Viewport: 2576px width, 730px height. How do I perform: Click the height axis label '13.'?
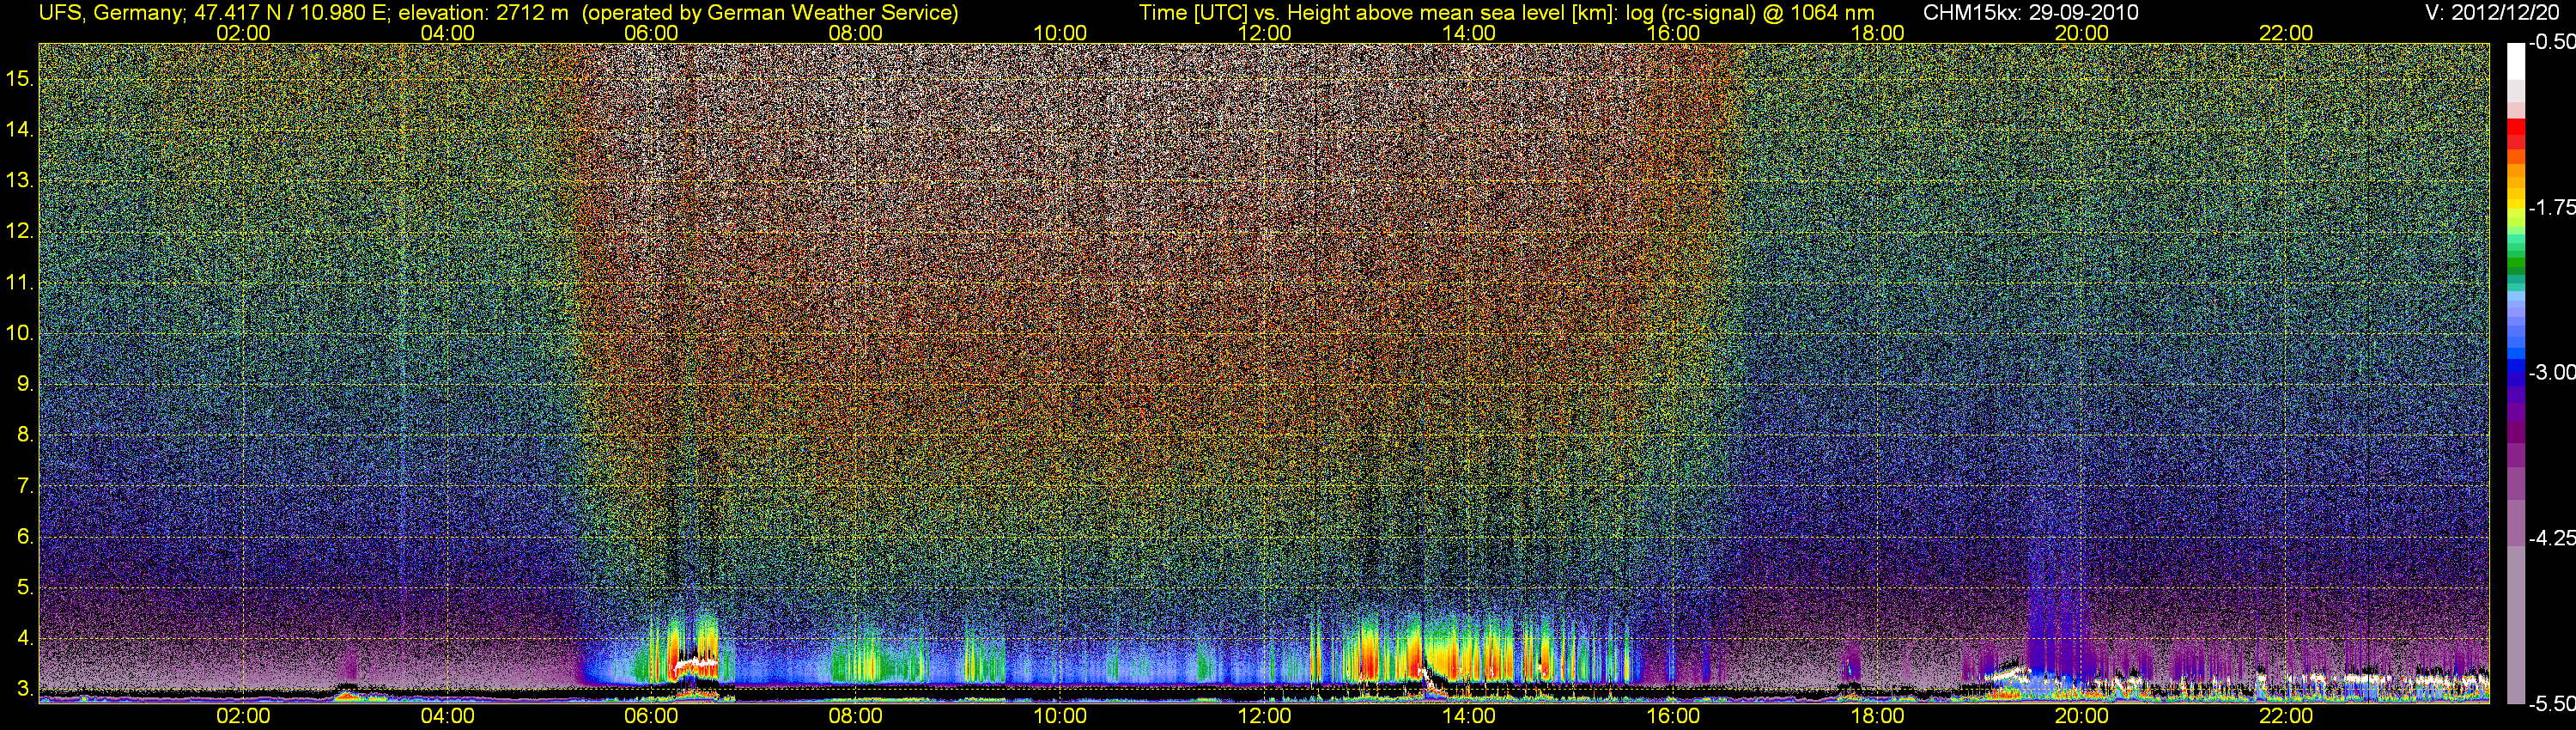(20, 181)
